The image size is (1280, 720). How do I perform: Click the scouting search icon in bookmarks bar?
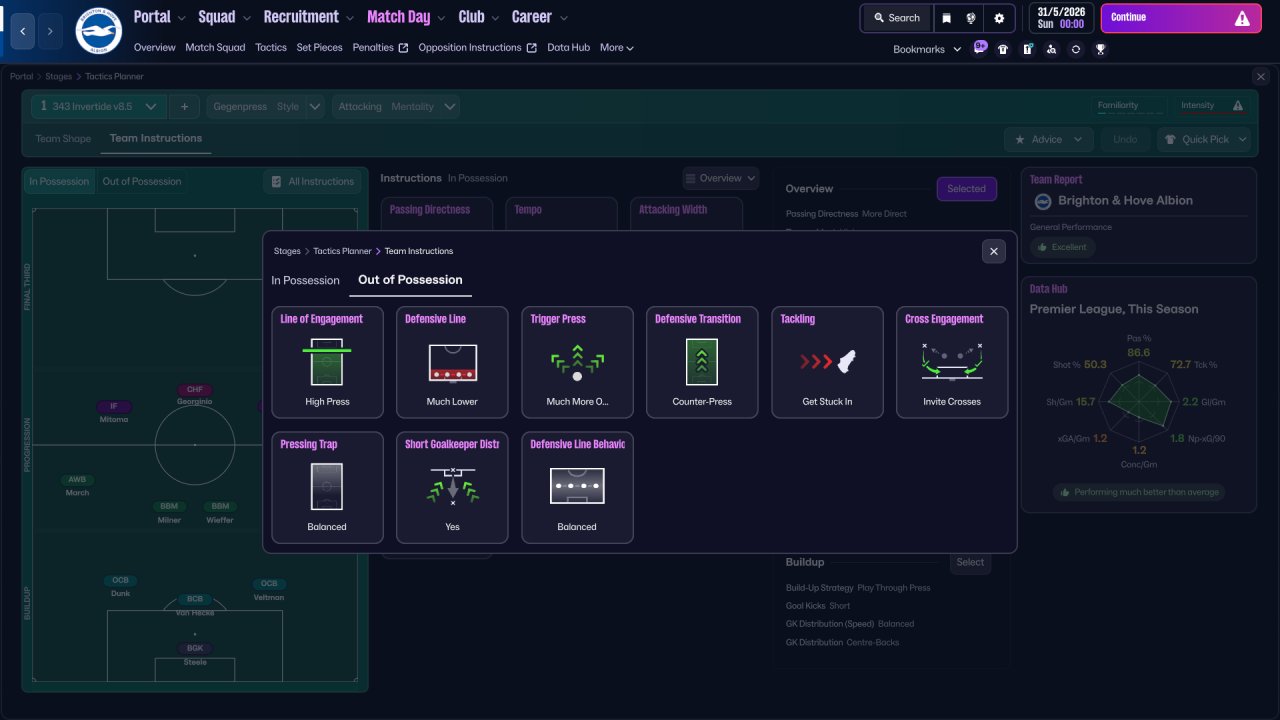(1052, 49)
